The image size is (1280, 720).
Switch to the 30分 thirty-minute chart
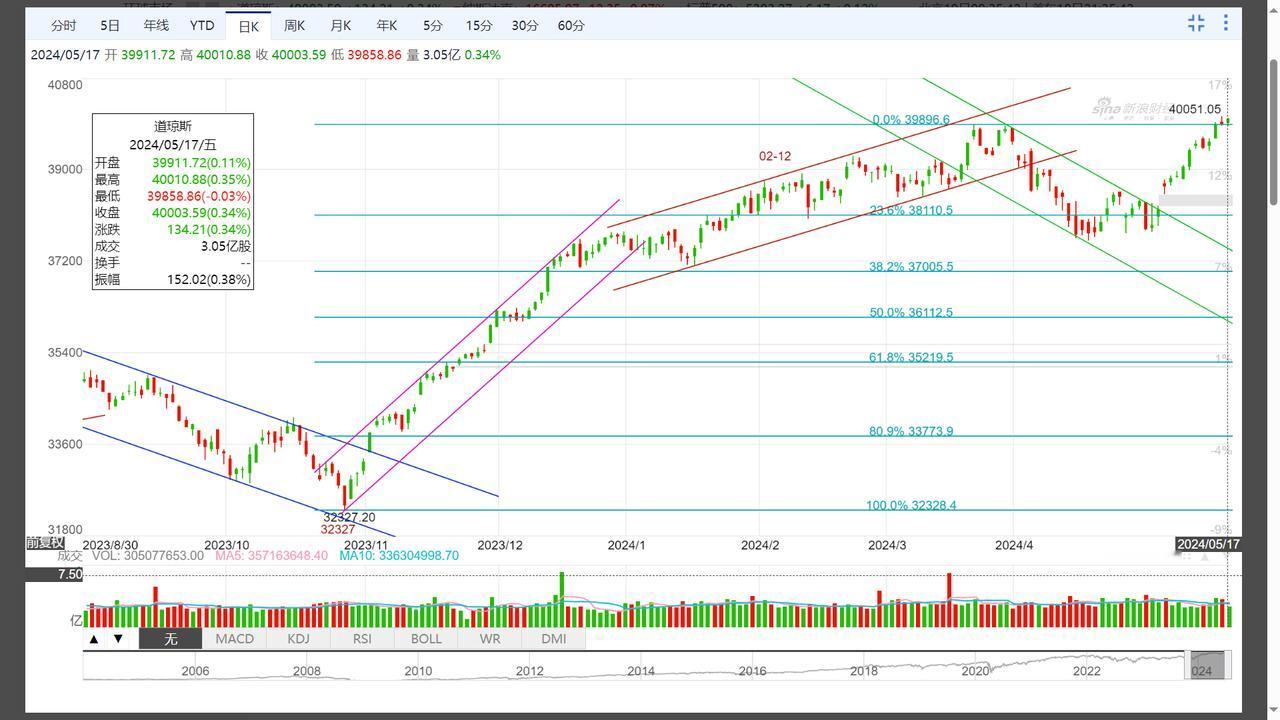click(x=525, y=25)
